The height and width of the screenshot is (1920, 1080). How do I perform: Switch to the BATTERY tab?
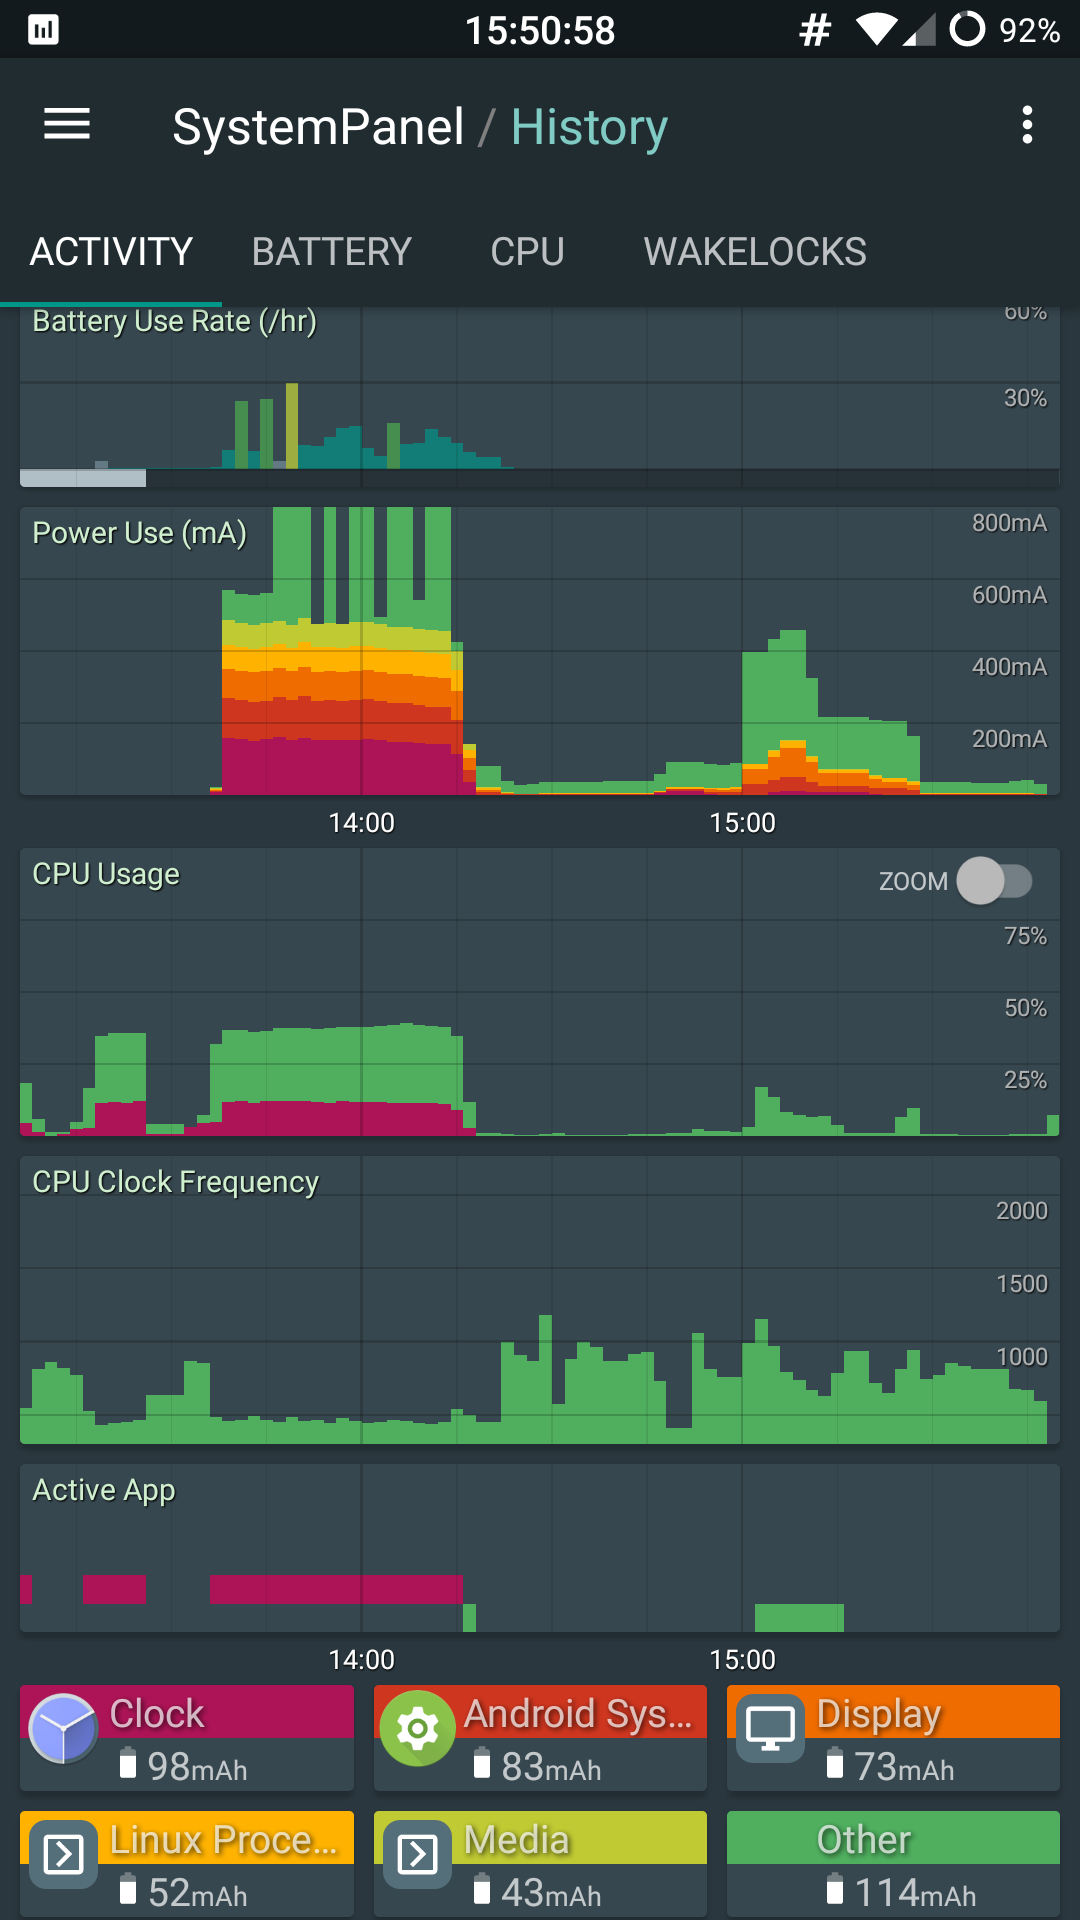point(331,252)
